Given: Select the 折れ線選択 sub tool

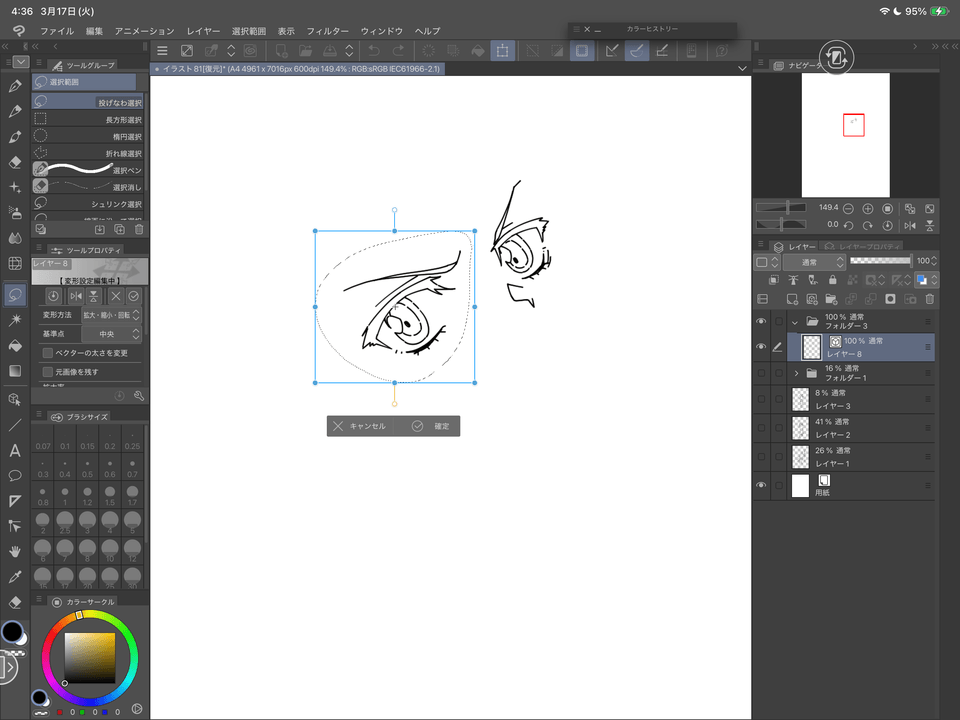Looking at the screenshot, I should (x=88, y=153).
